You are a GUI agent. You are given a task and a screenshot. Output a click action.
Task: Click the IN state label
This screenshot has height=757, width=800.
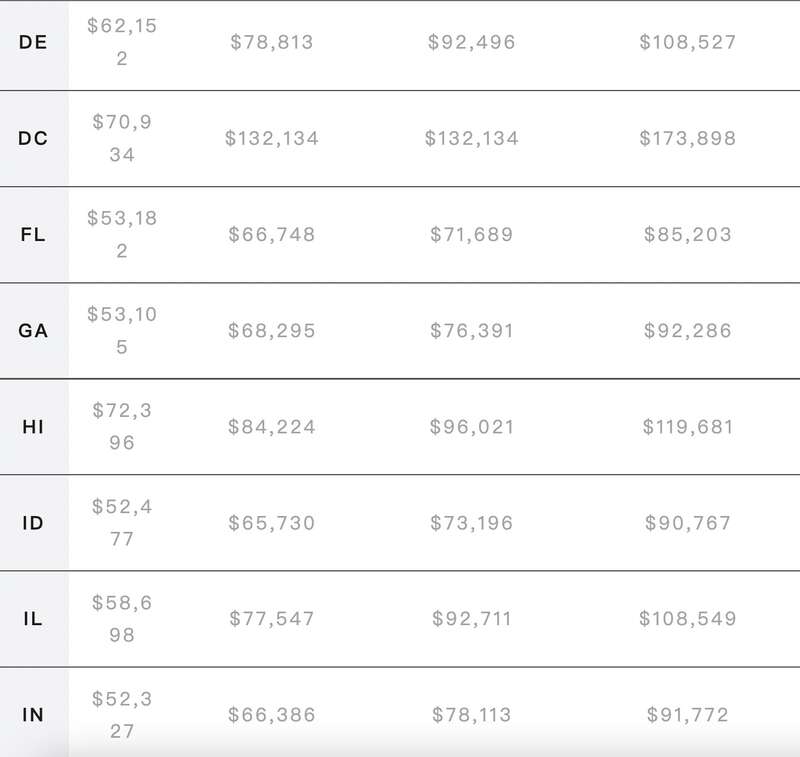point(33,715)
